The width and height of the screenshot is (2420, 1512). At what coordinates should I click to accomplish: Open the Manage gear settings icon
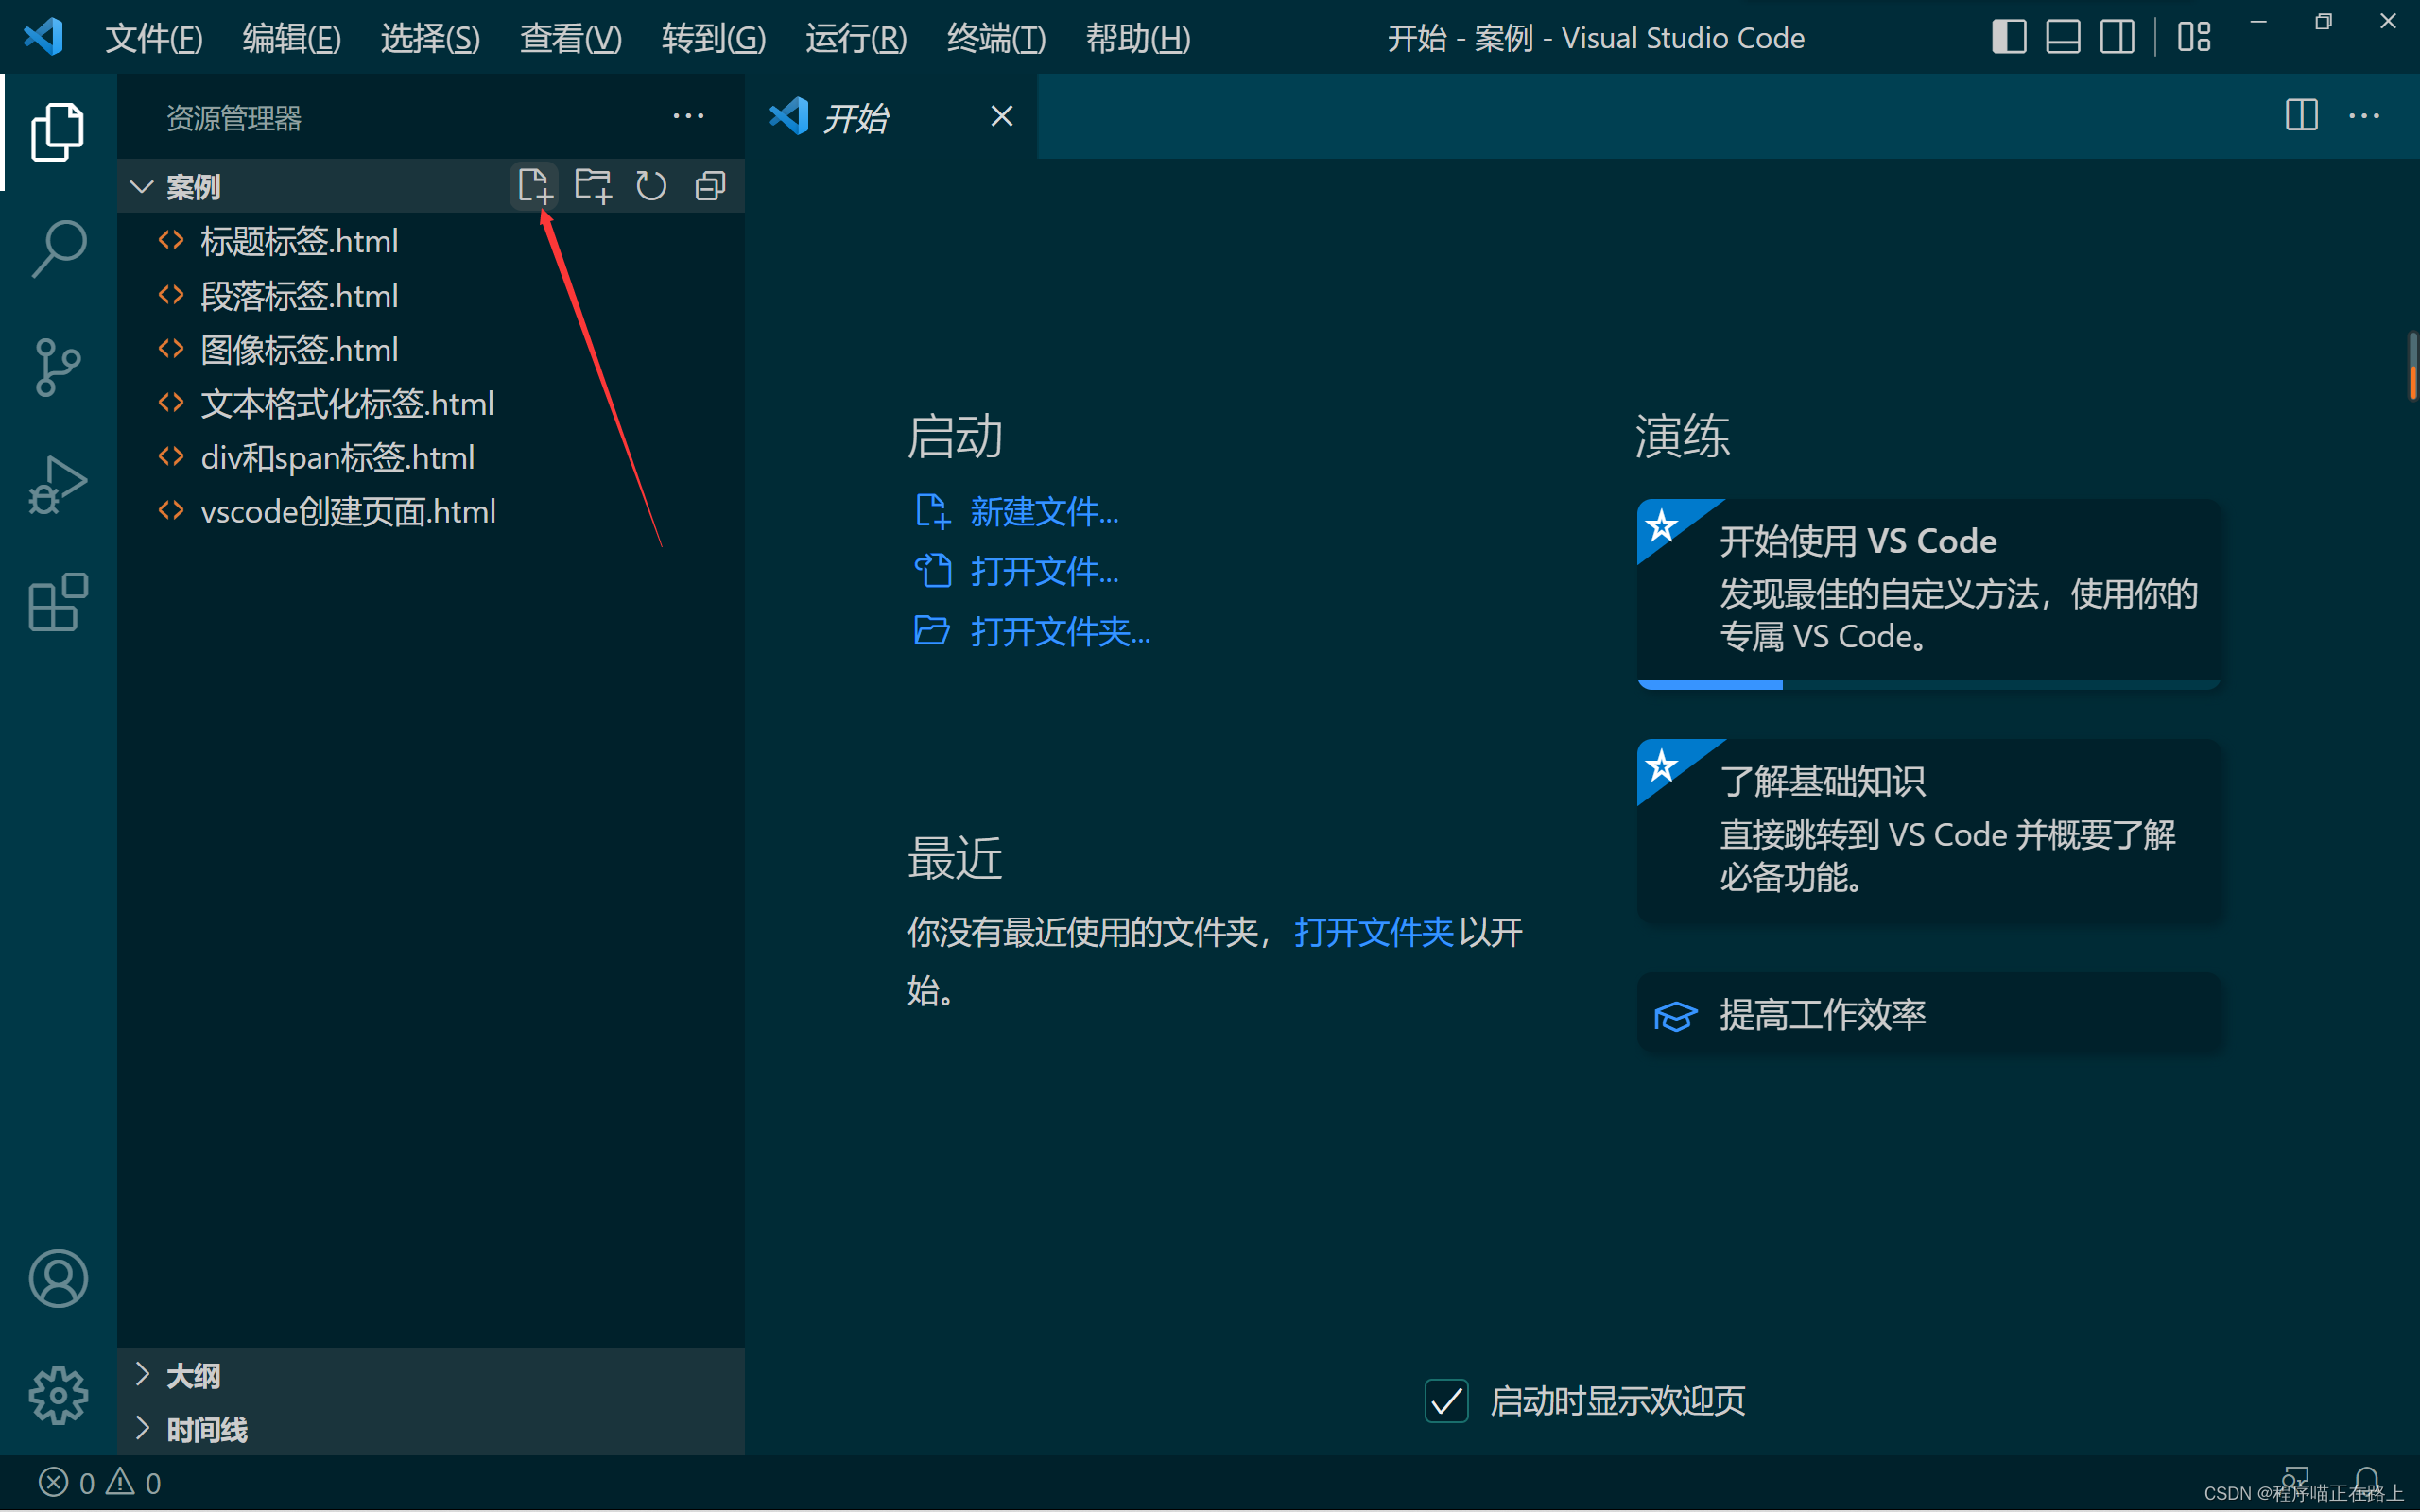[58, 1395]
